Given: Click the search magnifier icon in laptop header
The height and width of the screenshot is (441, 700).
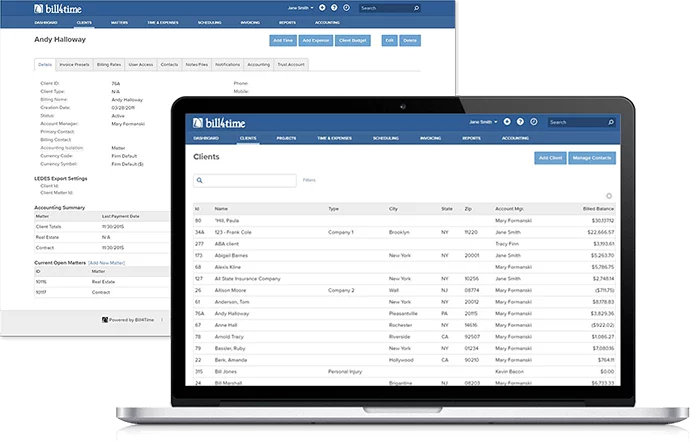Looking at the screenshot, I should click(611, 122).
